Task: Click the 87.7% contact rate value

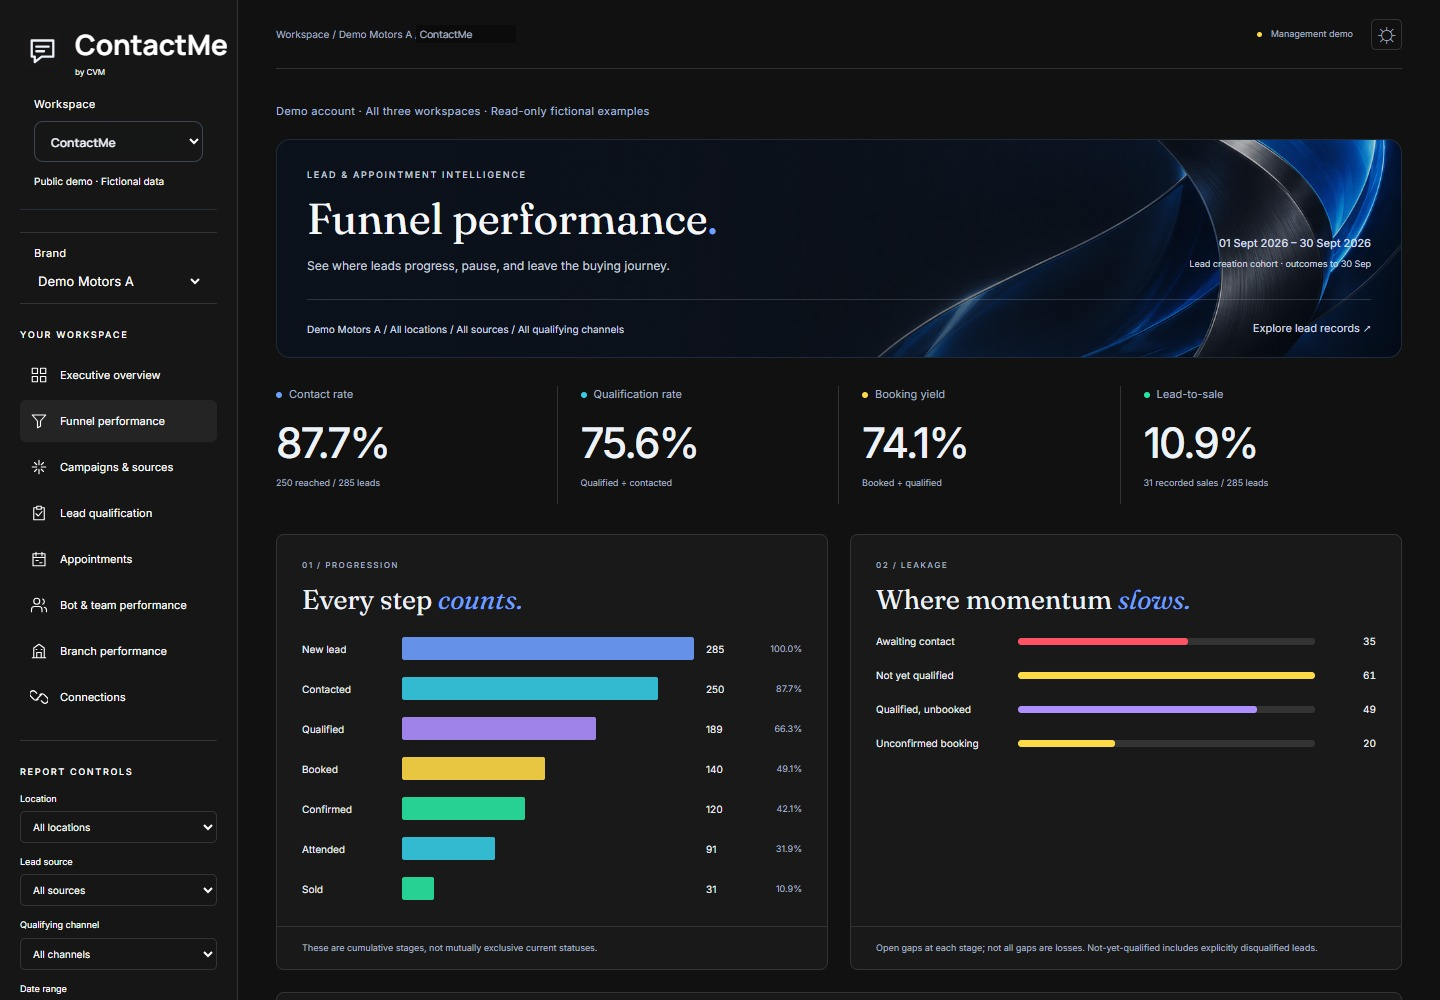Action: point(332,443)
